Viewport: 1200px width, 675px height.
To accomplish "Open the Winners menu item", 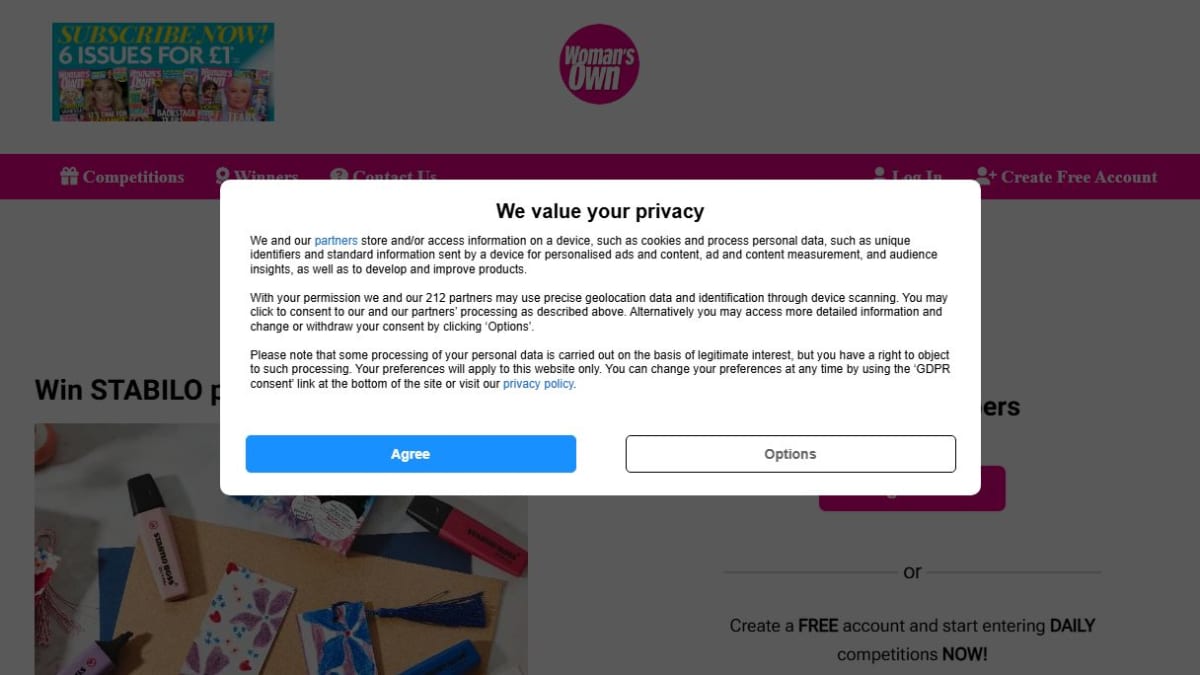I will coord(266,175).
